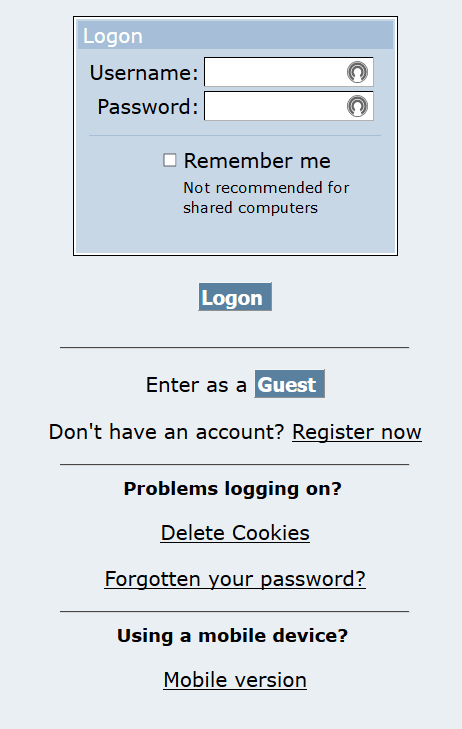Screen dimensions: 462x729
Task: Switch to the Mobile version link
Action: pos(235,680)
